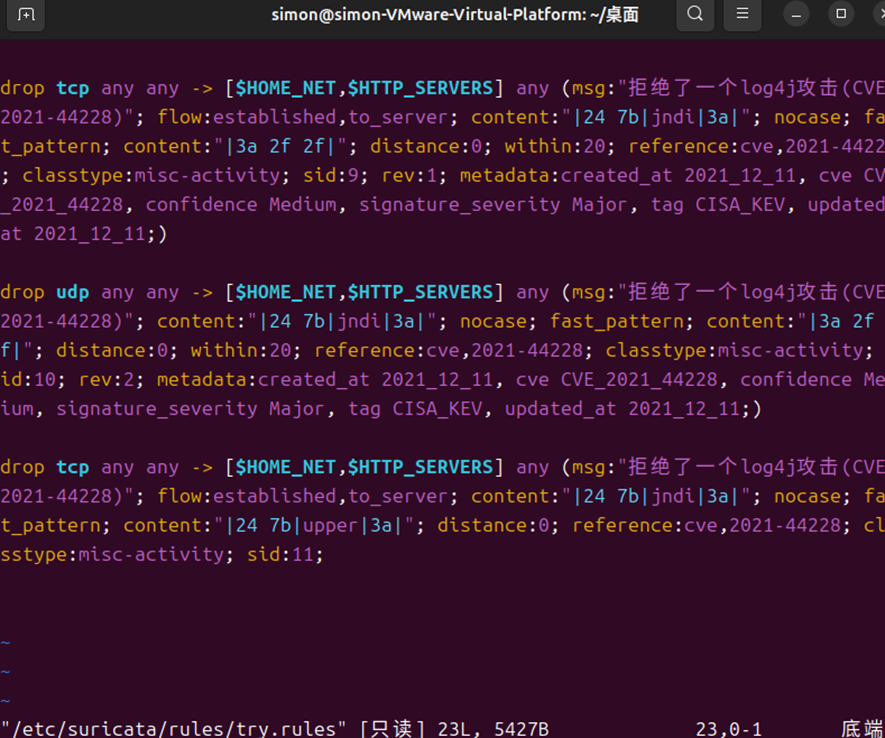Click classtype:misc-activity before sid:9
Viewport: 885px width, 738px height.
point(151,175)
